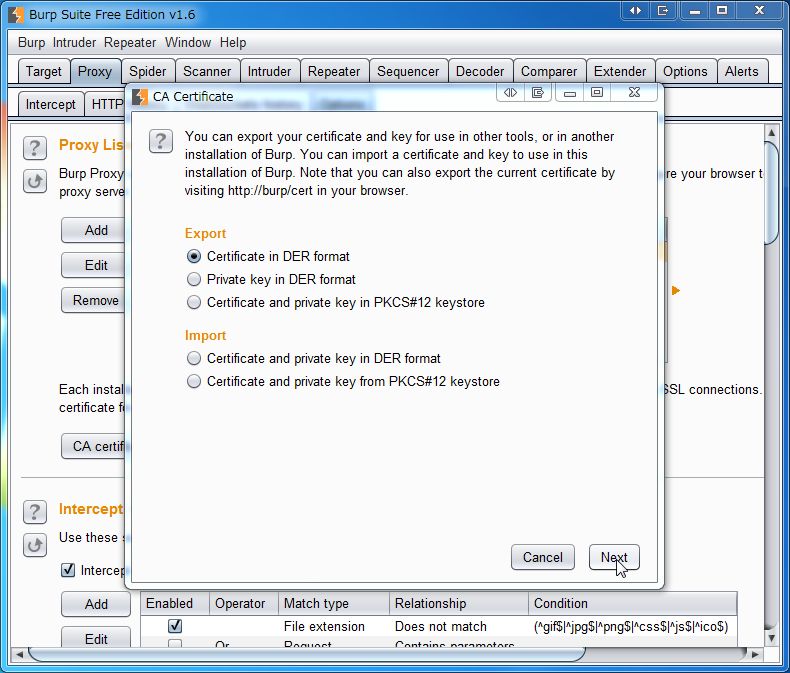Click Add button under Proxy Listeners
Viewport: 790px width, 673px height.
(x=94, y=230)
